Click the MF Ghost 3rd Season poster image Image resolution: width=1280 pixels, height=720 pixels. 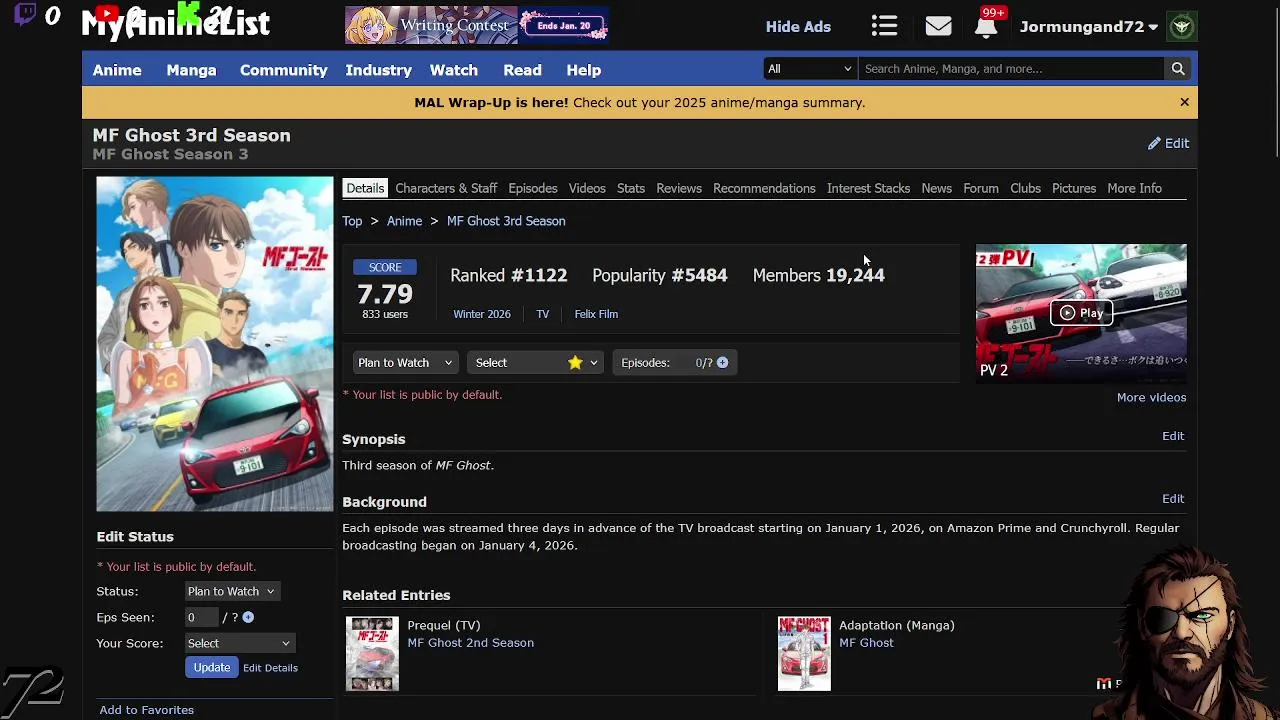215,344
